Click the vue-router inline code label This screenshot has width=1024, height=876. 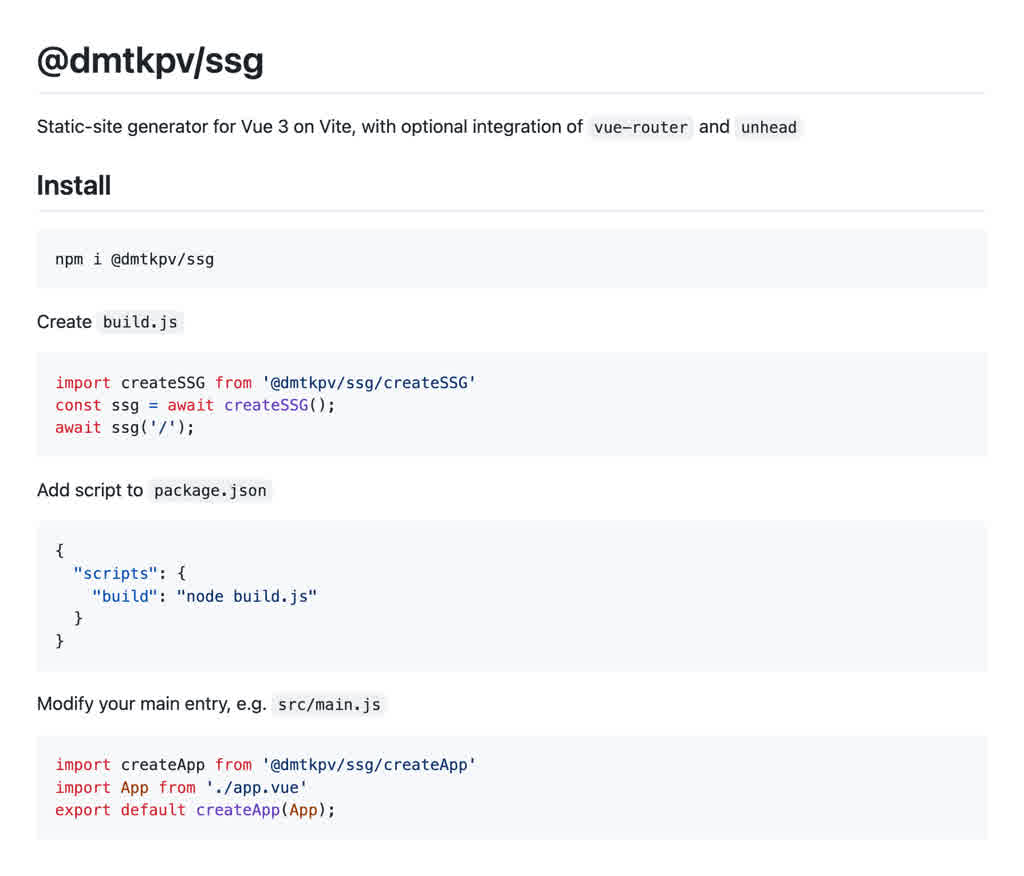coord(640,127)
